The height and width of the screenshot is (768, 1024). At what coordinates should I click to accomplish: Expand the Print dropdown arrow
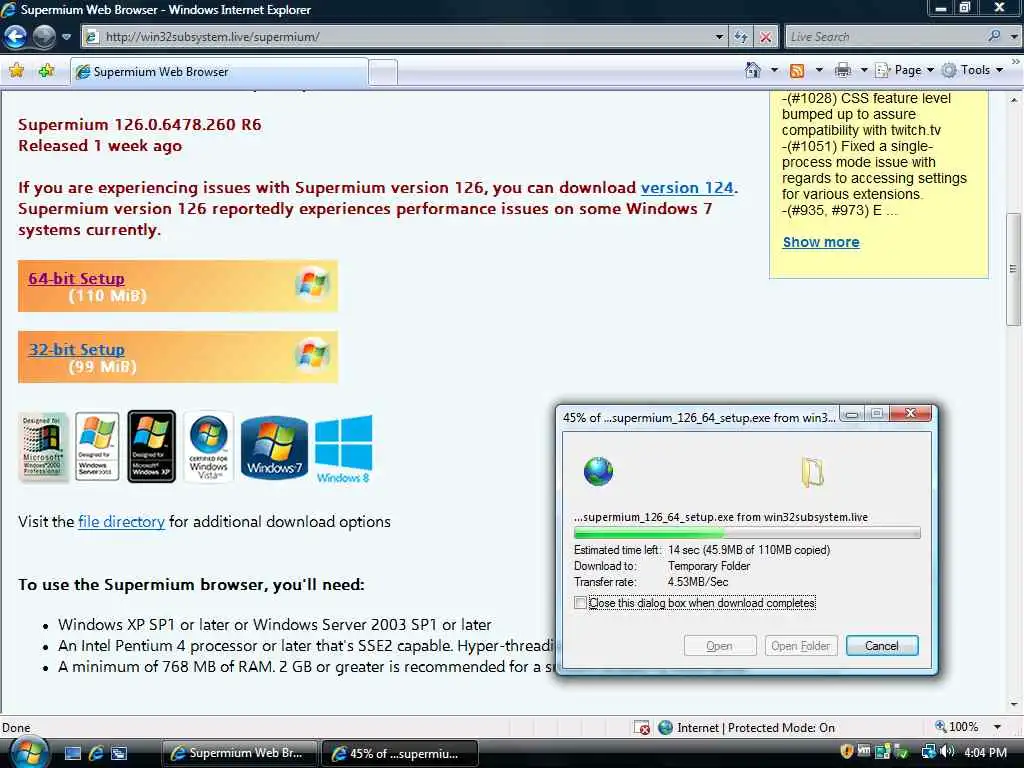pyautogui.click(x=863, y=70)
